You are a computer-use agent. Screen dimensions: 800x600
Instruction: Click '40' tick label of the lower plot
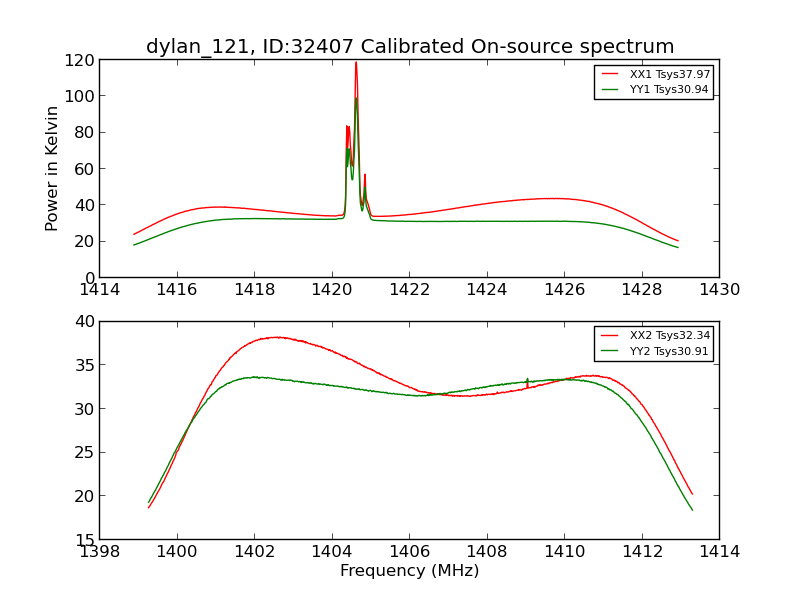[x=85, y=322]
